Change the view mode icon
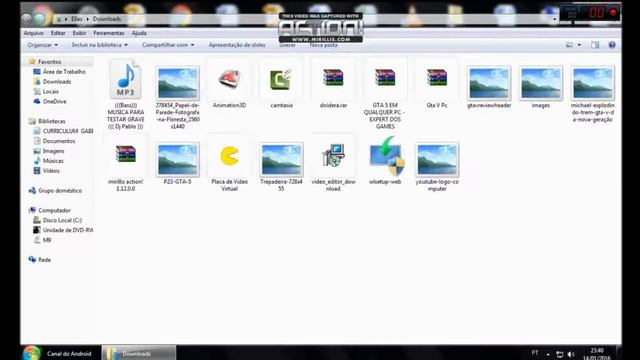 tap(569, 45)
